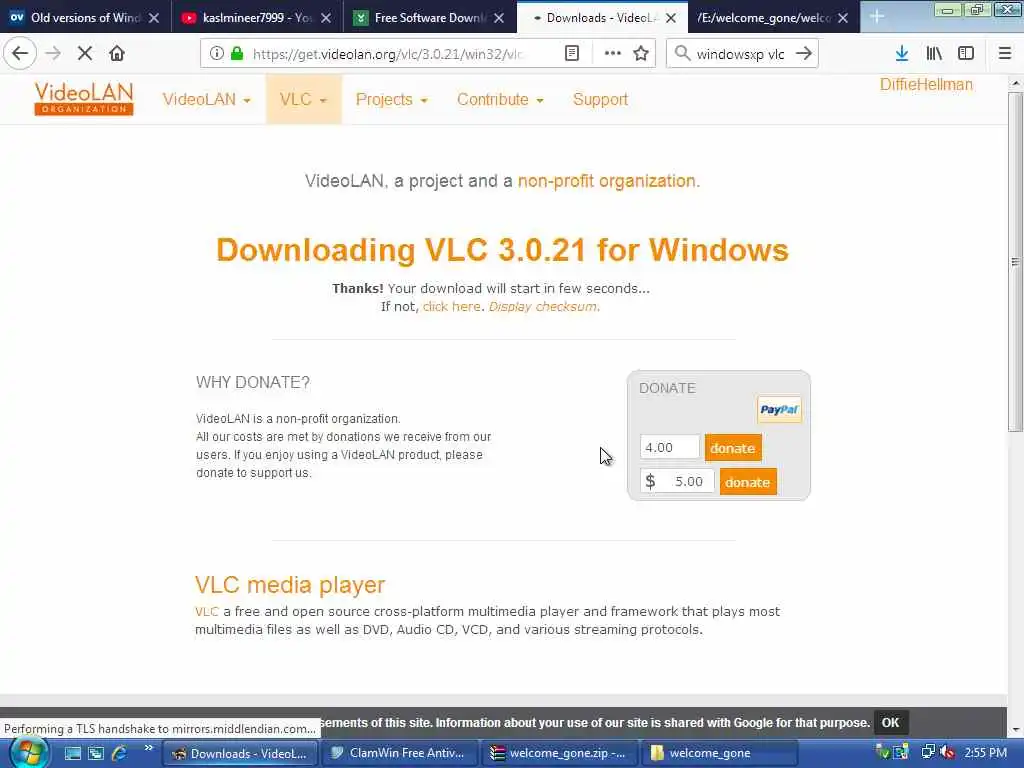Screen dimensions: 1024x768
Task: Close the kaslmineer7999 tab
Action: [x=326, y=18]
